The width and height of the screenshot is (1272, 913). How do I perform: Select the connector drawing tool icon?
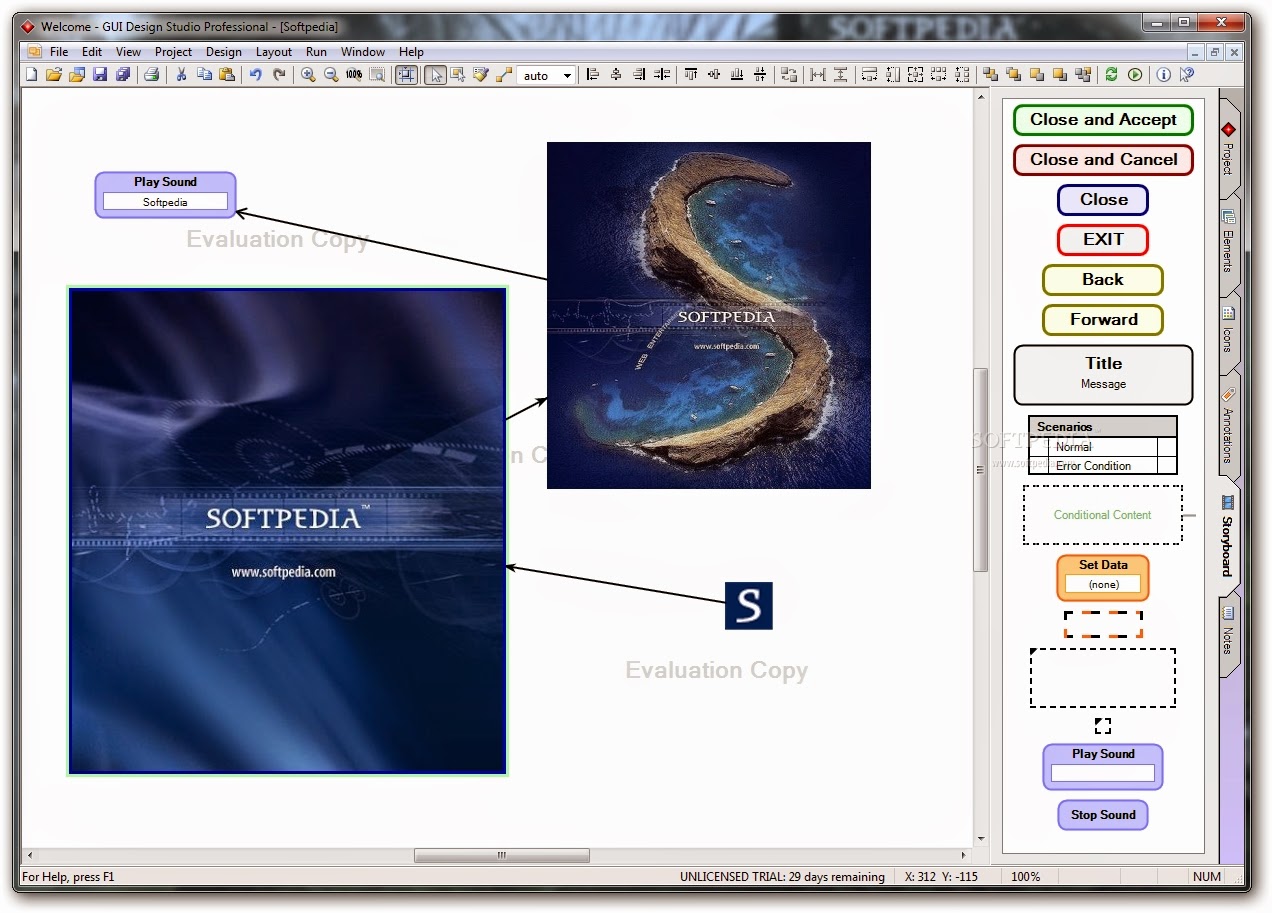pos(503,74)
